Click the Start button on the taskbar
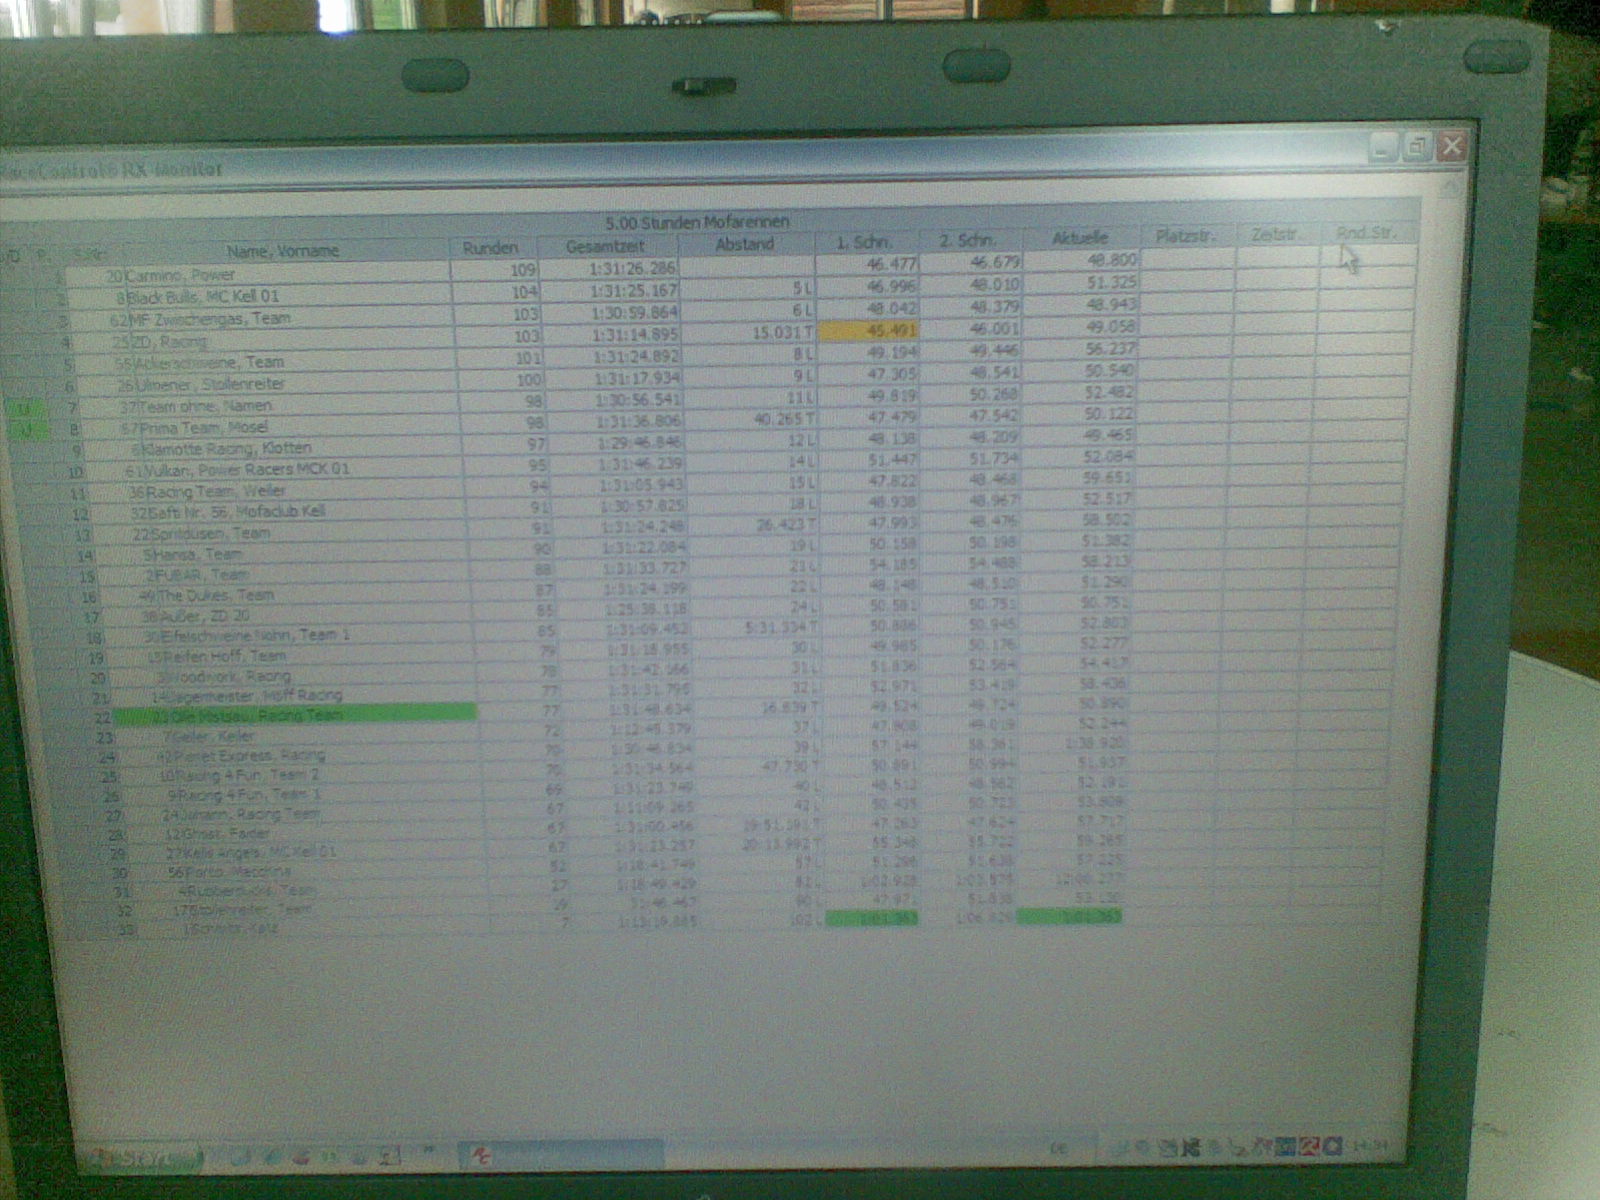The height and width of the screenshot is (1200, 1600). [x=140, y=1158]
